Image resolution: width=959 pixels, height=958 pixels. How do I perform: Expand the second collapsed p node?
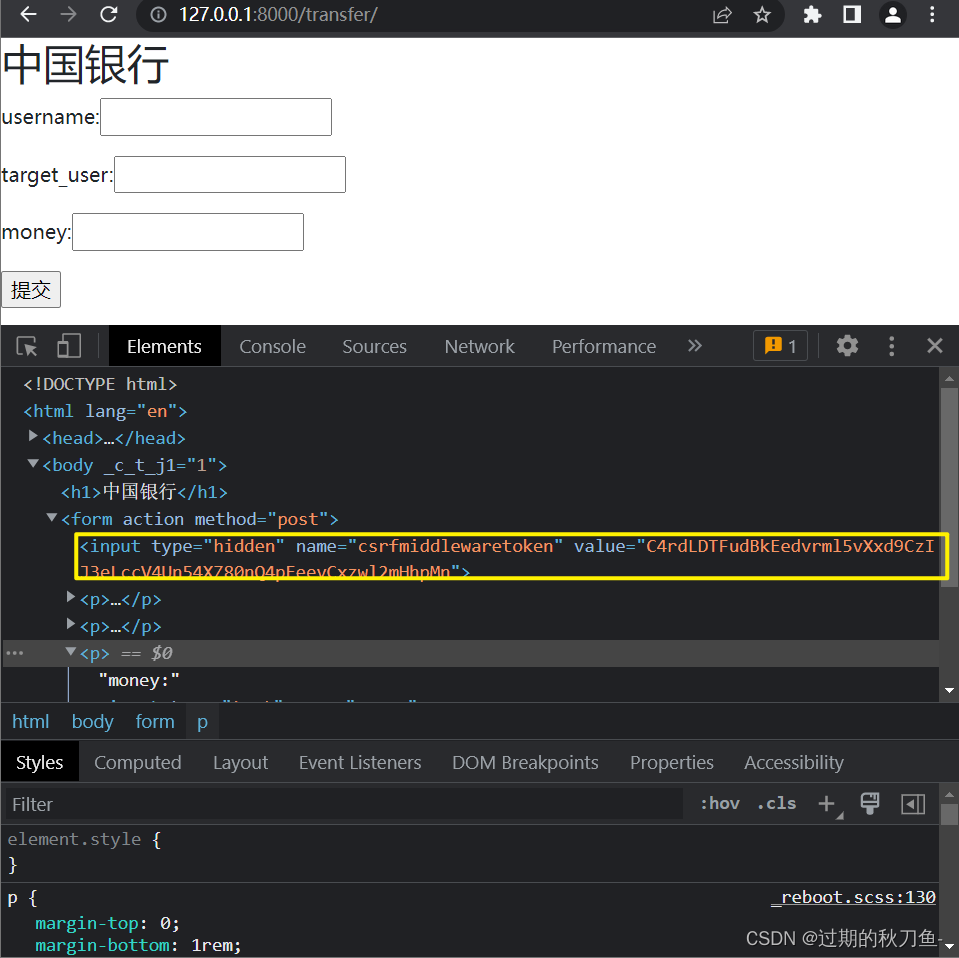[71, 624]
